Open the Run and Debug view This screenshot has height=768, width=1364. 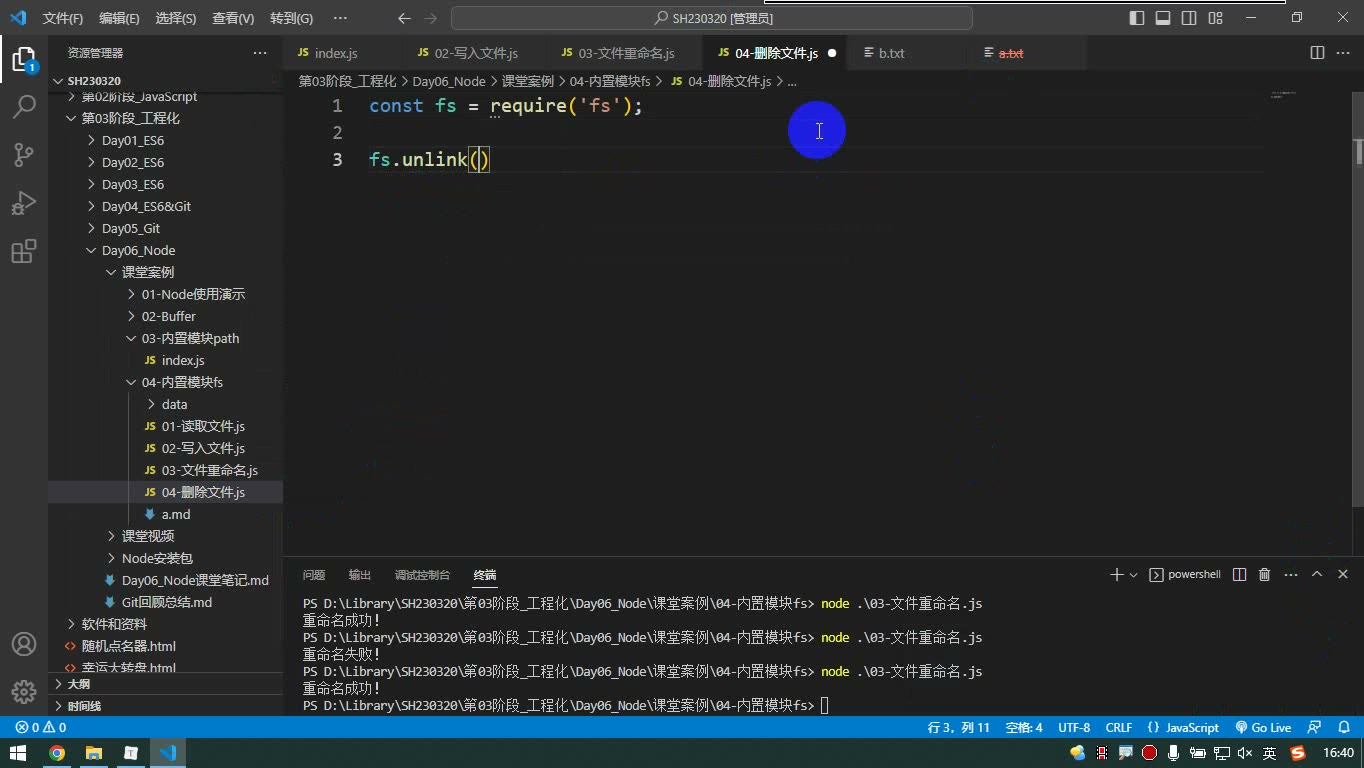[23, 203]
